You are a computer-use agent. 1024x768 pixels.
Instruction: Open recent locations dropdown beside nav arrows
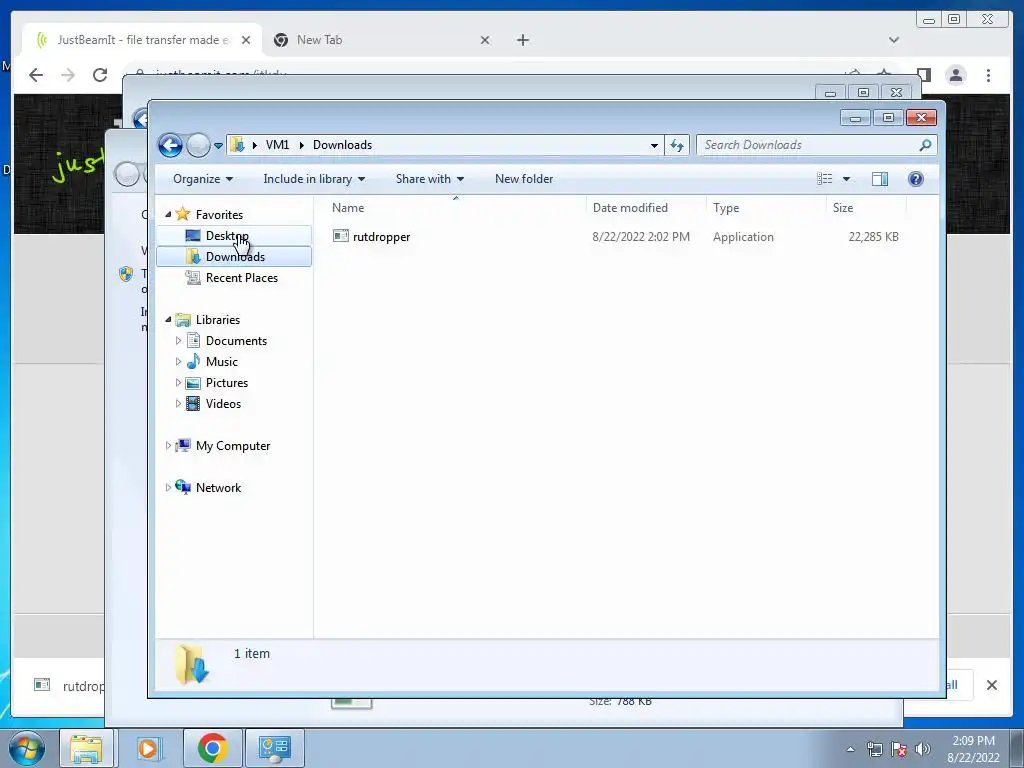[218, 146]
